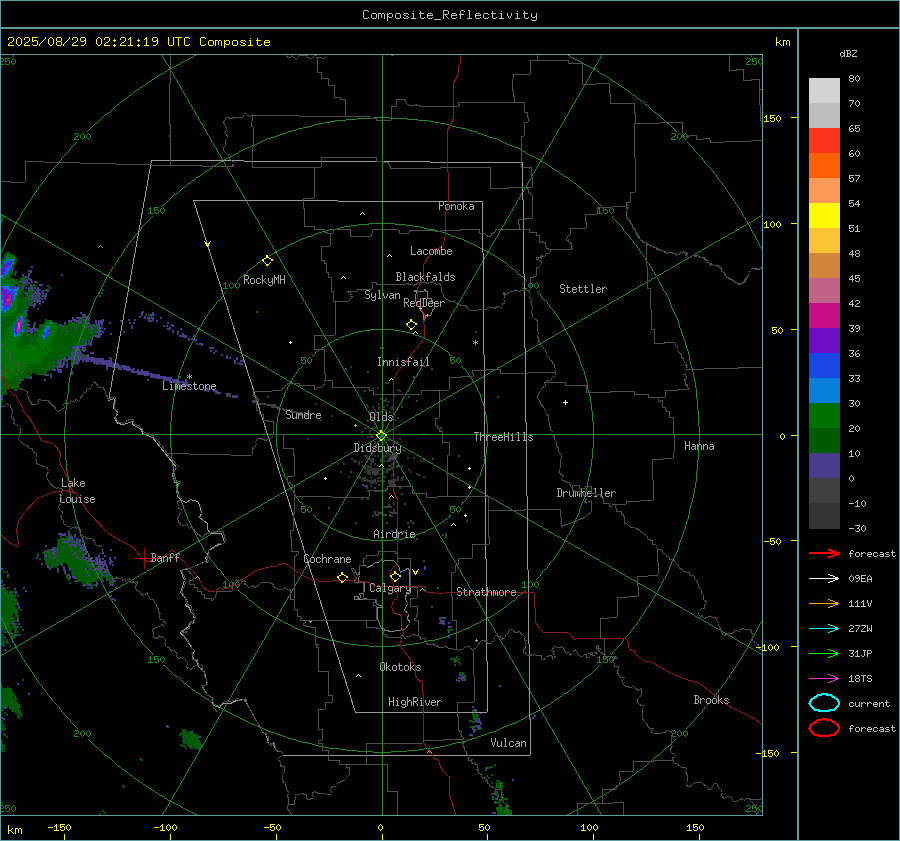Click the Brooks city label
The image size is (900, 841).
pos(711,700)
